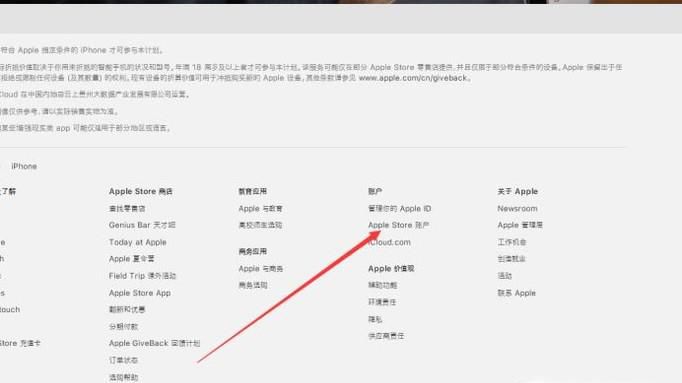This screenshot has height=383, width=682.
Task: Click the 商务应用 column heading
Action: pyautogui.click(x=252, y=251)
